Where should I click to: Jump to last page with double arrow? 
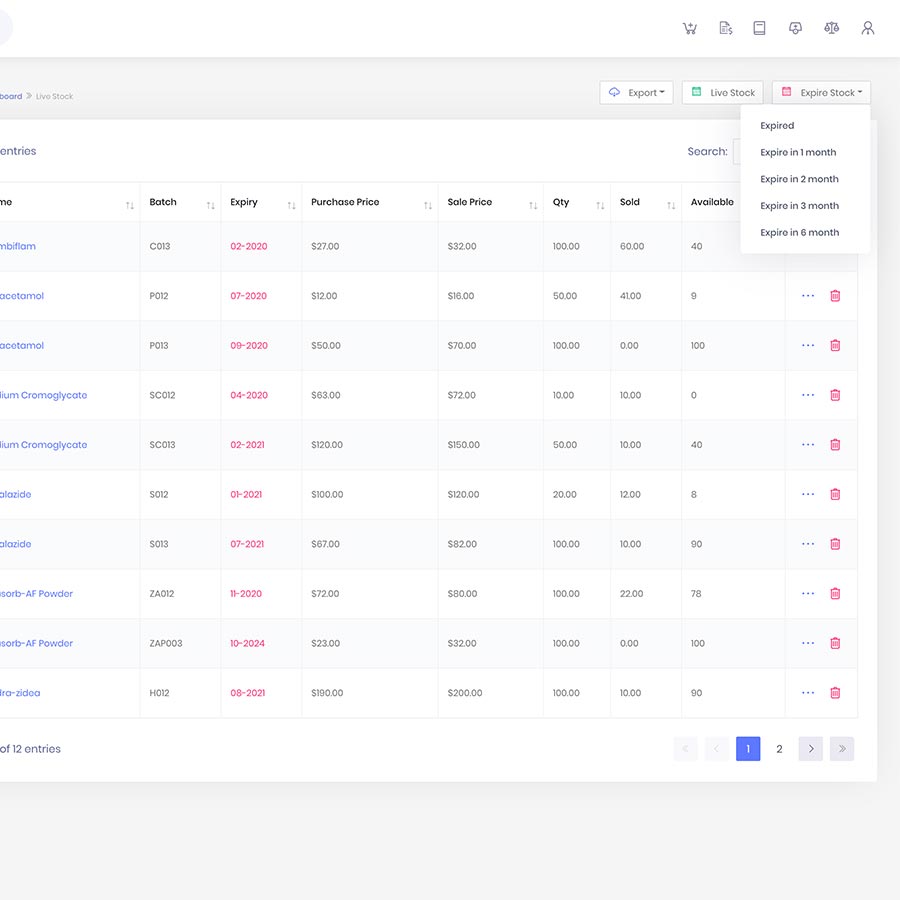[842, 749]
